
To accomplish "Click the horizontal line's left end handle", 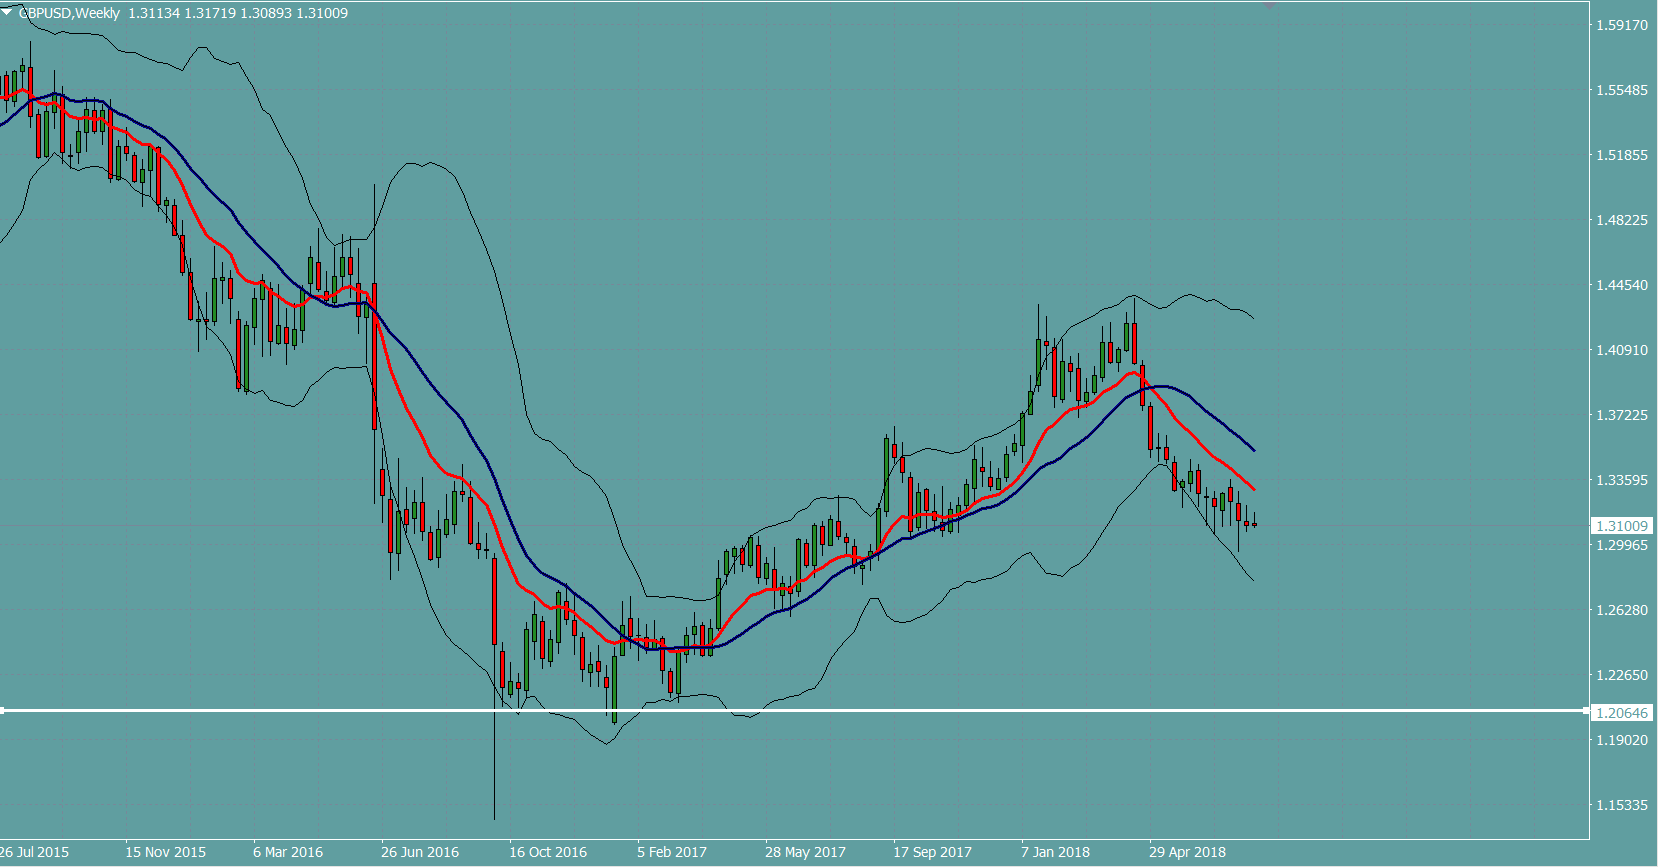I will 3,710.
